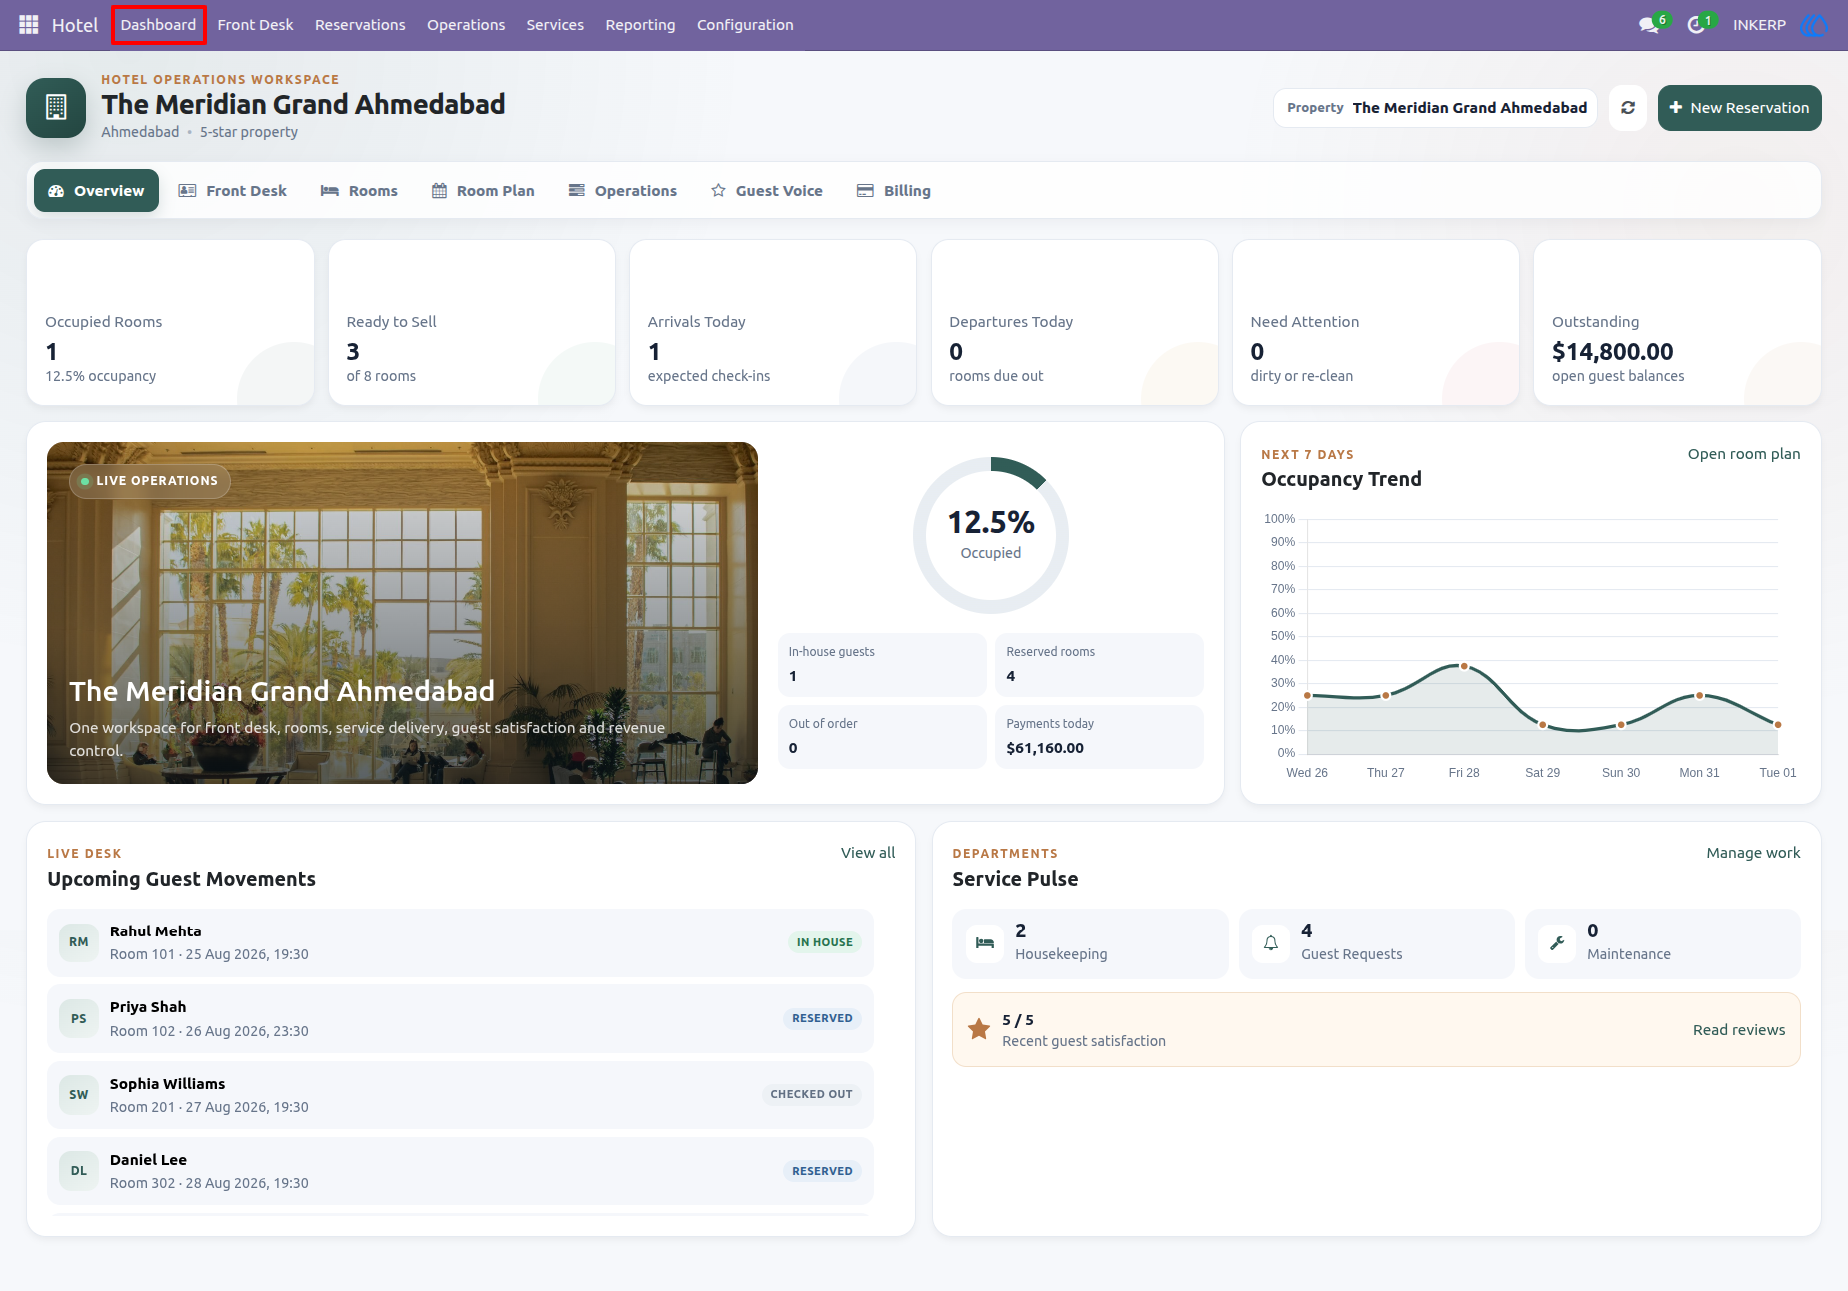Click the user avatar icon beside INKERP

tap(1812, 25)
